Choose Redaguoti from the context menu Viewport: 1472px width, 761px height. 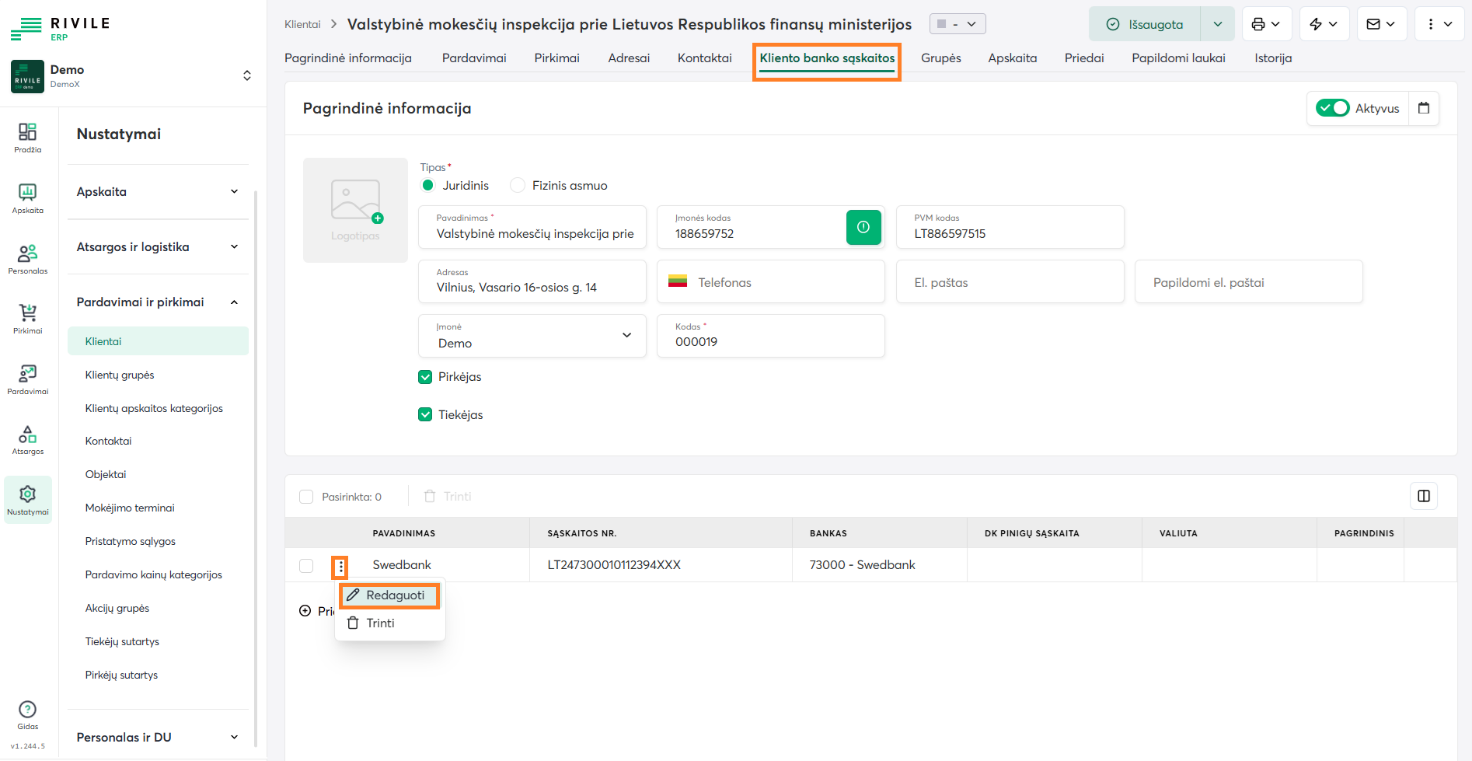389,595
